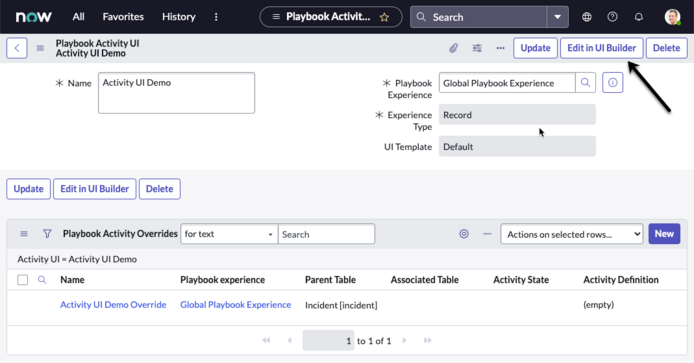This screenshot has height=363, width=694.
Task: Go to last page of list
Action: [428, 340]
